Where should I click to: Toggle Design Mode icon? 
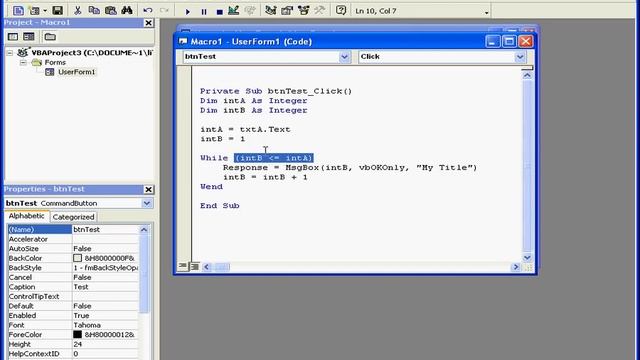(233, 11)
